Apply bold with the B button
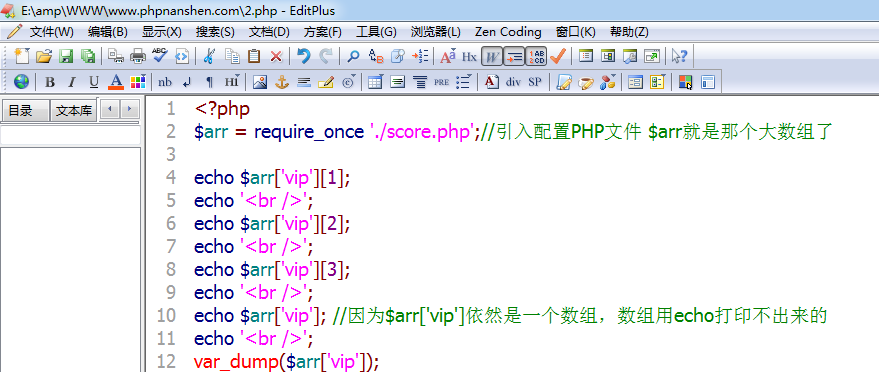This screenshot has width=879, height=372. click(50, 82)
